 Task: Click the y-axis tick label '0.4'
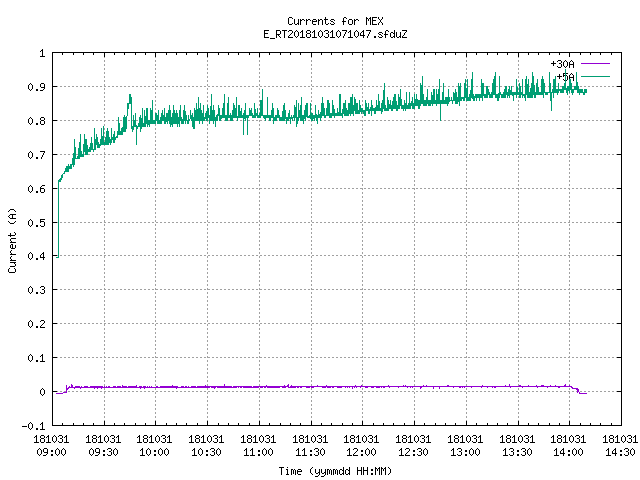[x=36, y=256]
